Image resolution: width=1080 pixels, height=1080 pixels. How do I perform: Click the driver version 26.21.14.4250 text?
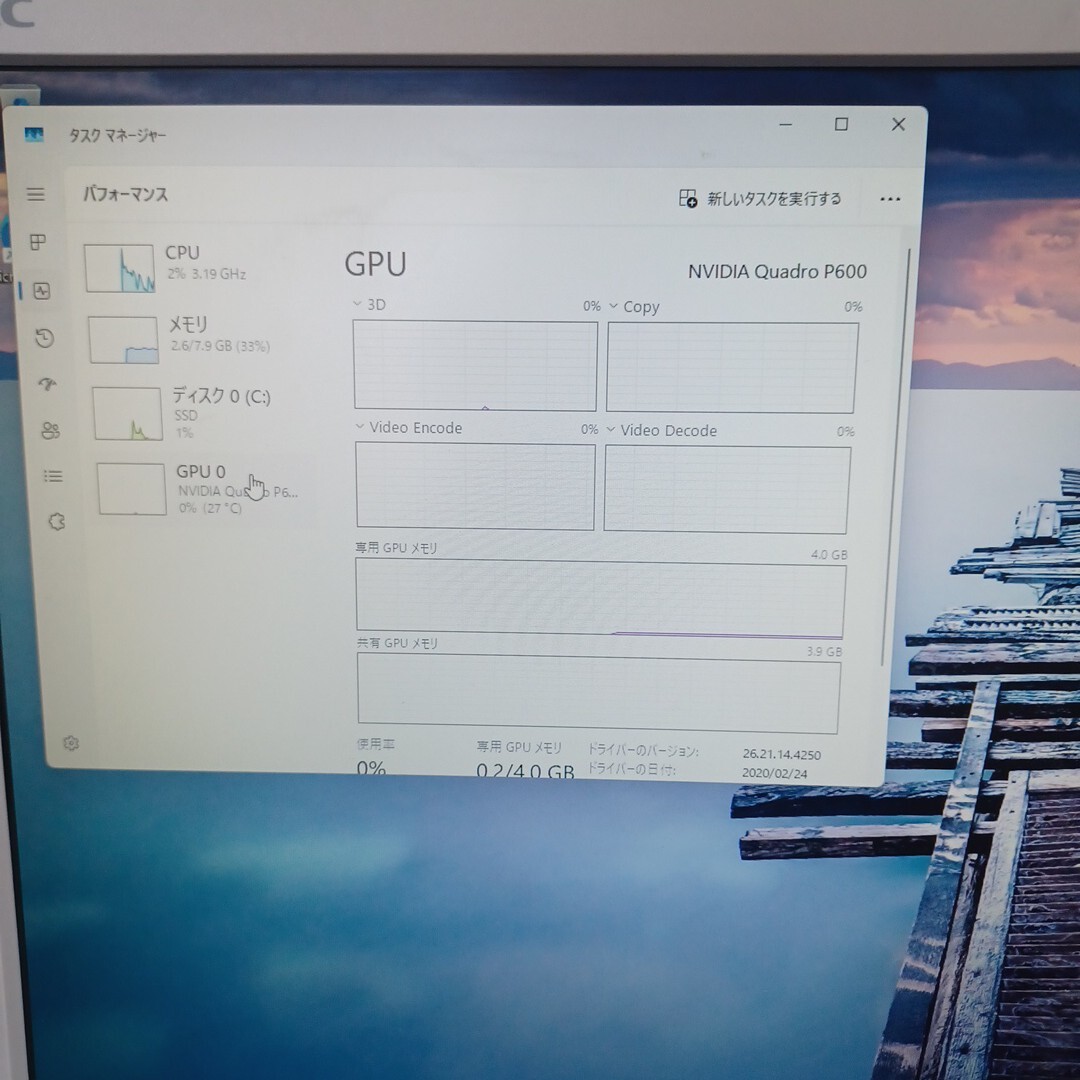[781, 755]
